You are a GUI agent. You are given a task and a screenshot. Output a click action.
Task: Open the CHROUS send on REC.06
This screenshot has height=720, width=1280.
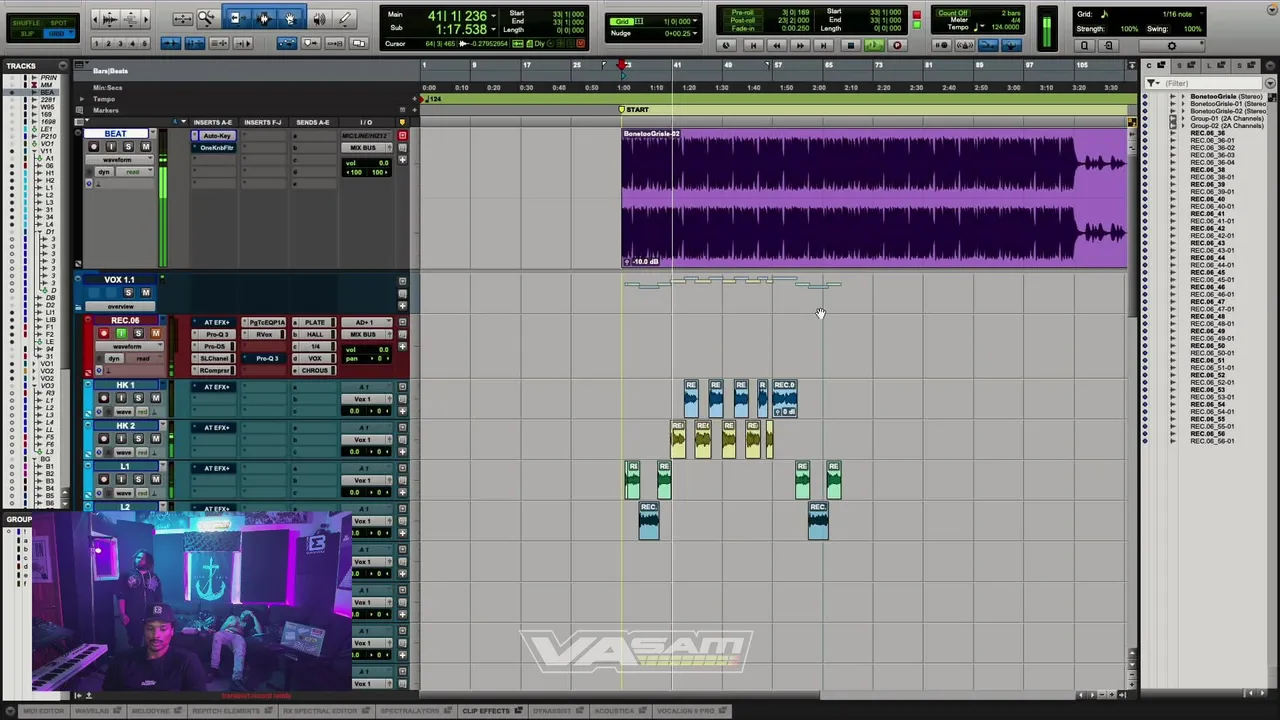coord(316,371)
